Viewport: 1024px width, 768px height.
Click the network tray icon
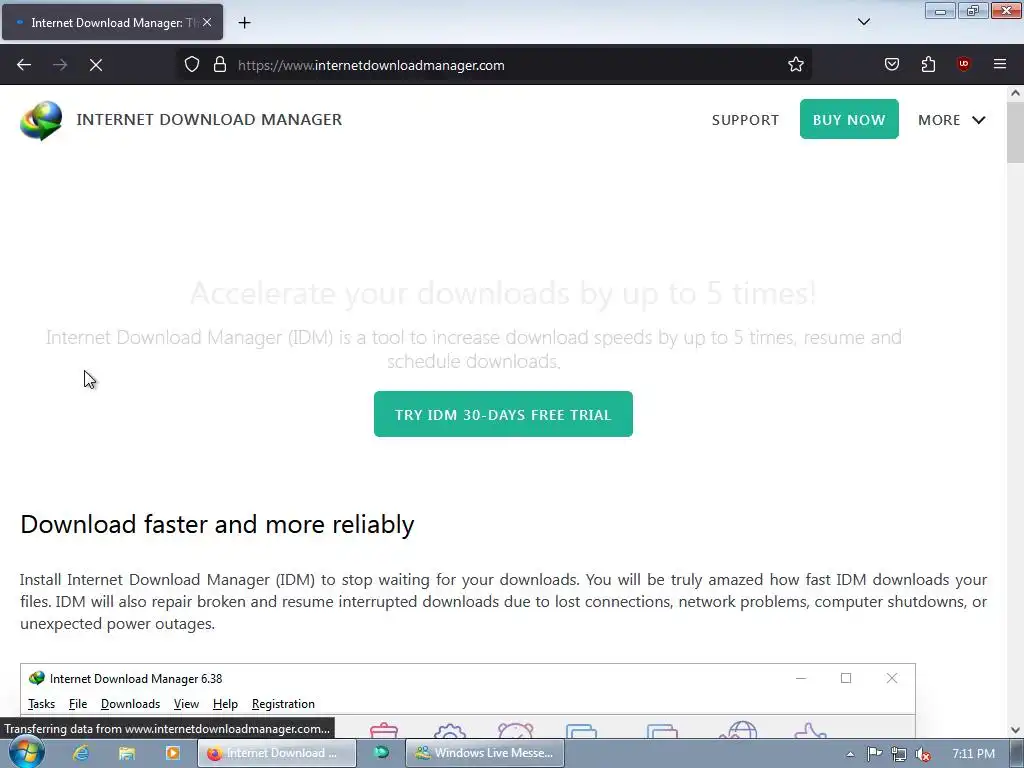(899, 754)
